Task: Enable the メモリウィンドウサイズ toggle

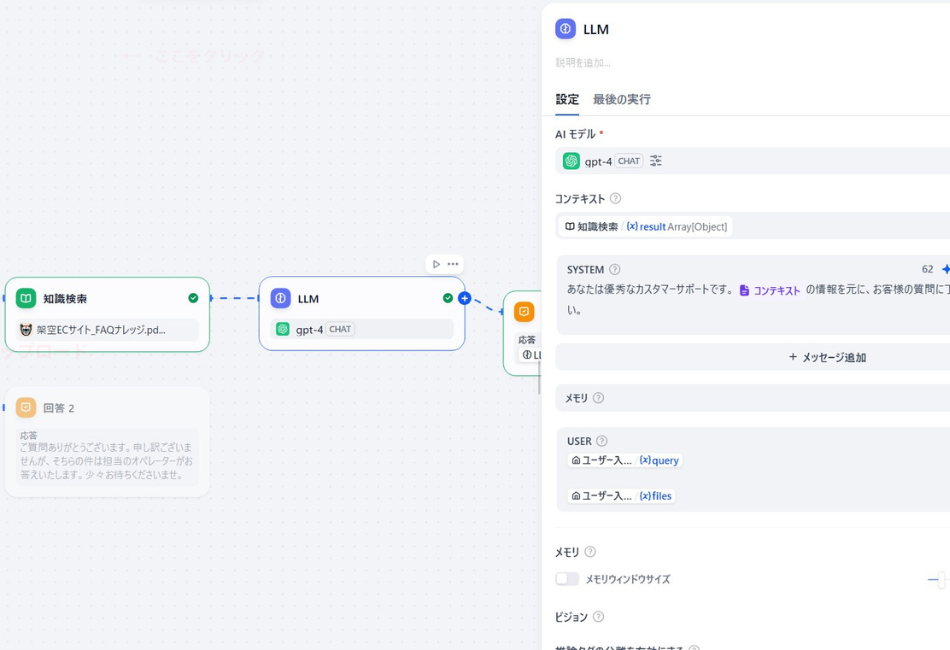Action: tap(567, 578)
